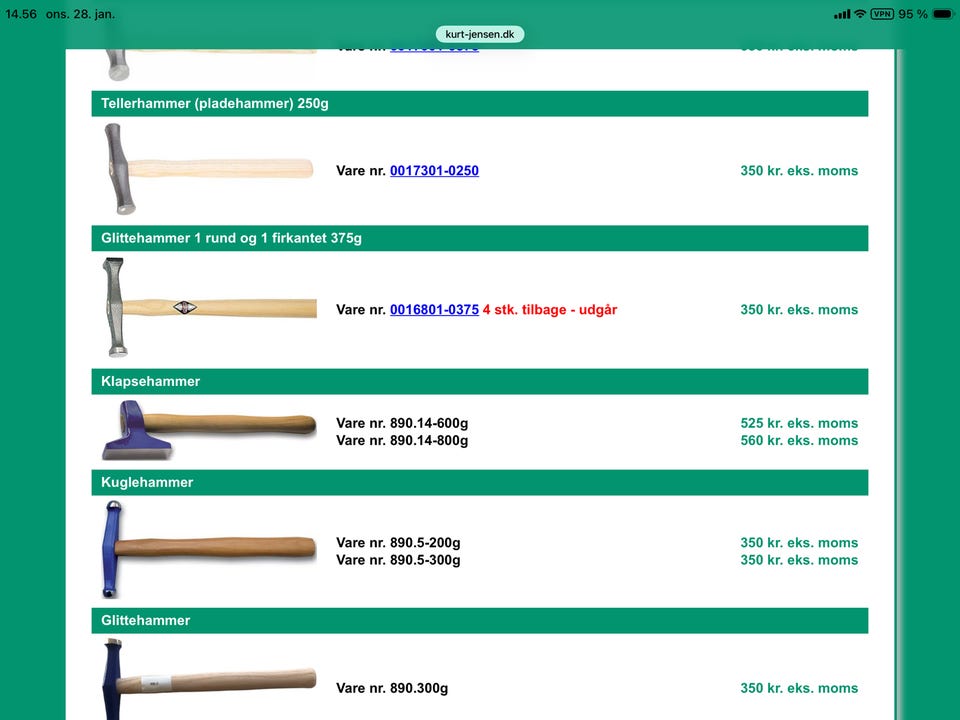This screenshot has width=960, height=720.
Task: Tap the 890.5-200g price '350 kr. eks. moms'
Action: click(799, 542)
